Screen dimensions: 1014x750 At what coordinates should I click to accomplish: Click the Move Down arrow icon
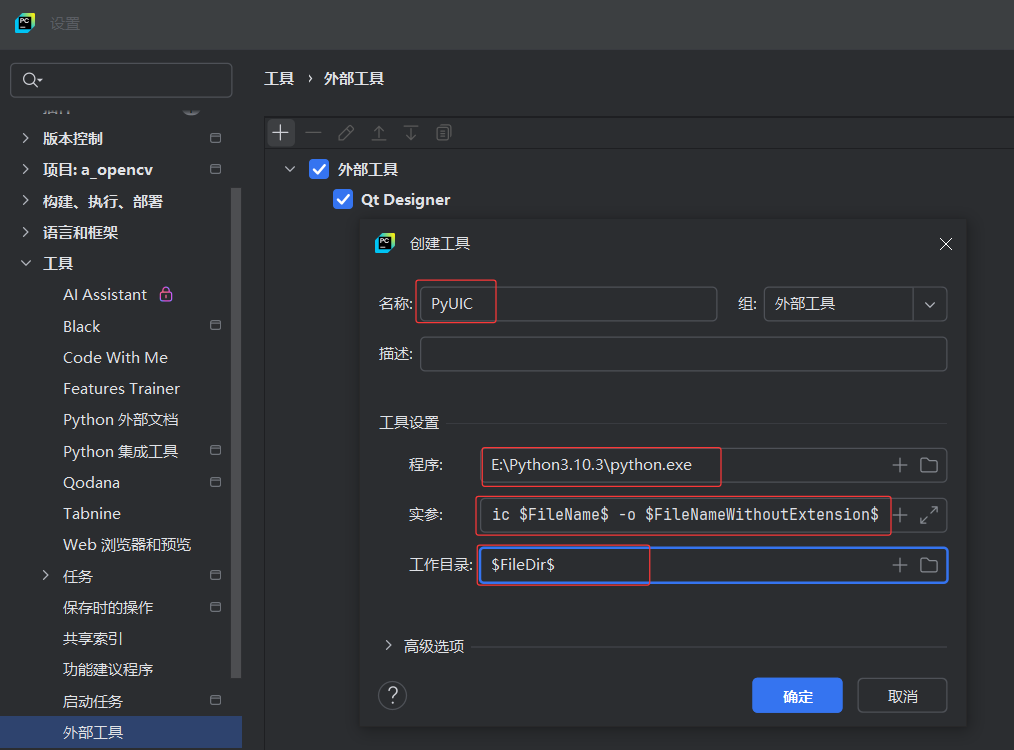[x=411, y=133]
